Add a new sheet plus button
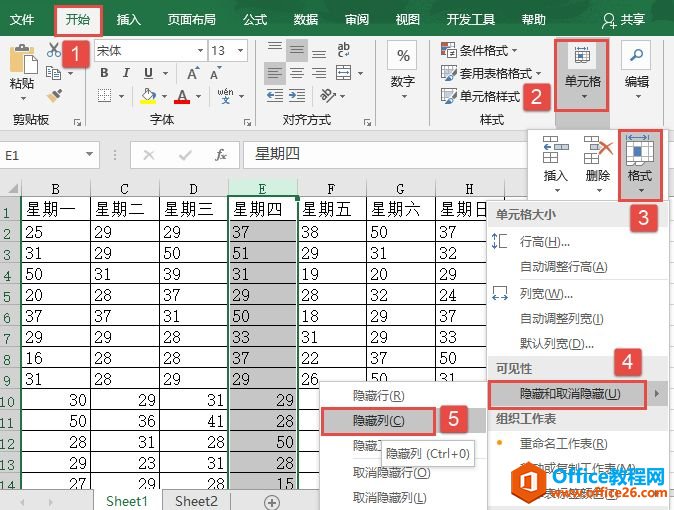Screen dimensions: 674x510 271,502
